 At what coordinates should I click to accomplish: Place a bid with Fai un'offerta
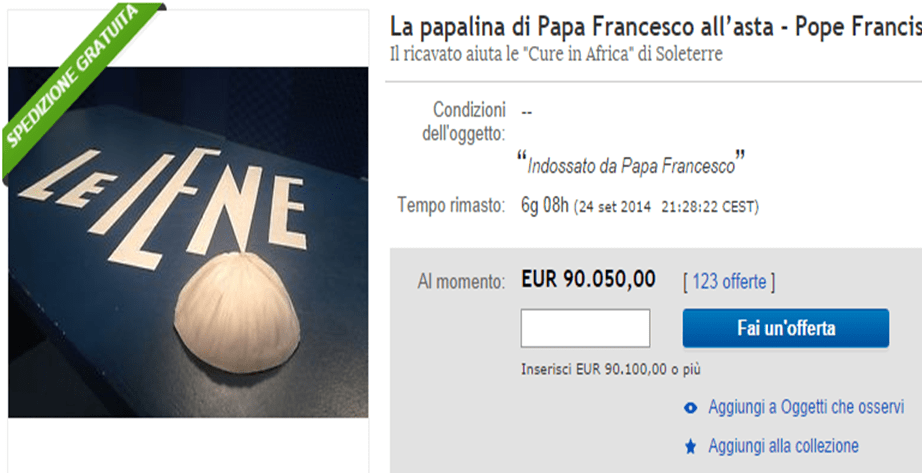coord(786,328)
